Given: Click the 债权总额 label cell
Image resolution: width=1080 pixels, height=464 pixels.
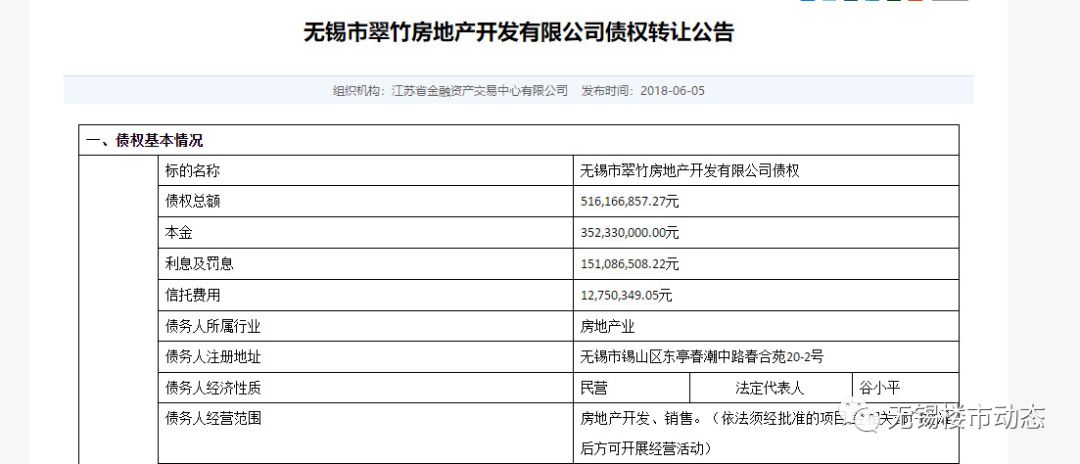Looking at the screenshot, I should (x=365, y=202).
